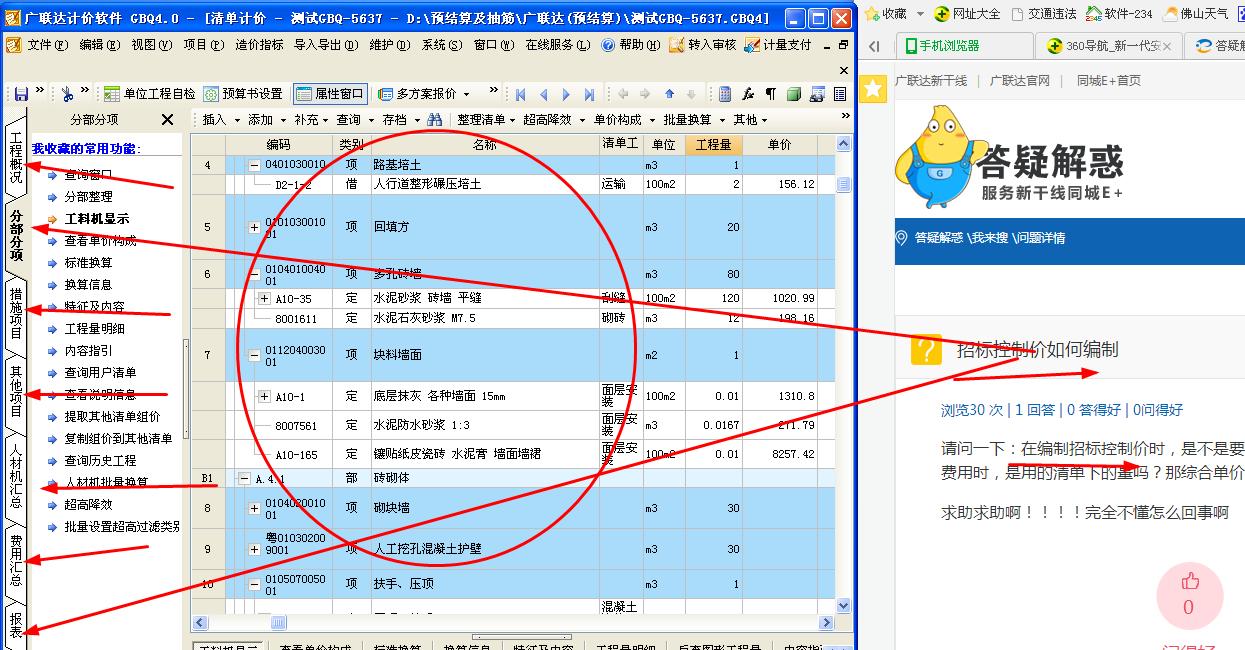Jump to first record arrow
The image size is (1245, 650).
click(521, 94)
